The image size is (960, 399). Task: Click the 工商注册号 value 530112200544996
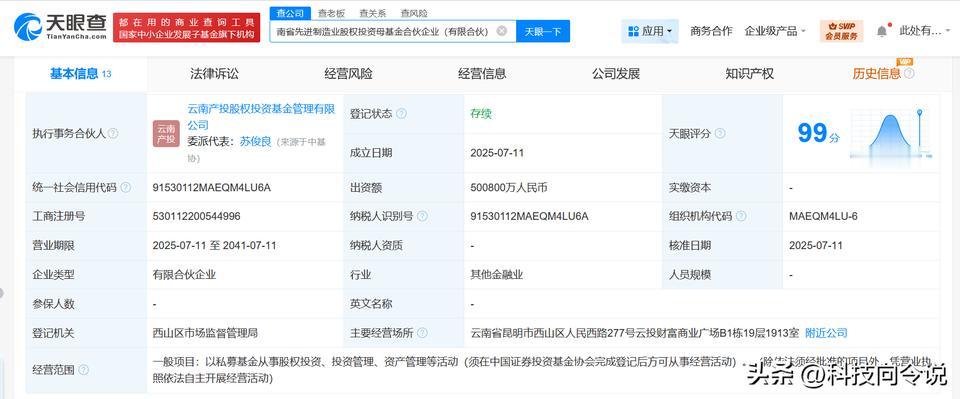(197, 216)
